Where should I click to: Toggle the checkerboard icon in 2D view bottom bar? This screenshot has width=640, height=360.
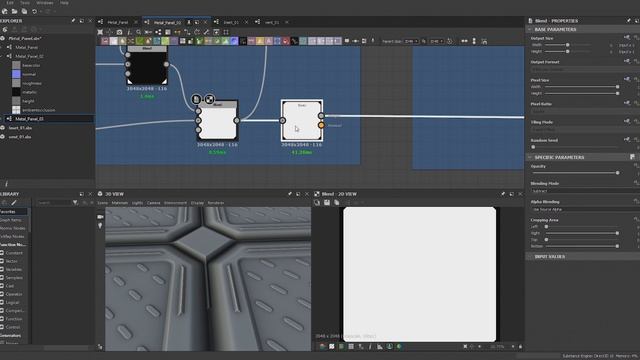point(332,347)
